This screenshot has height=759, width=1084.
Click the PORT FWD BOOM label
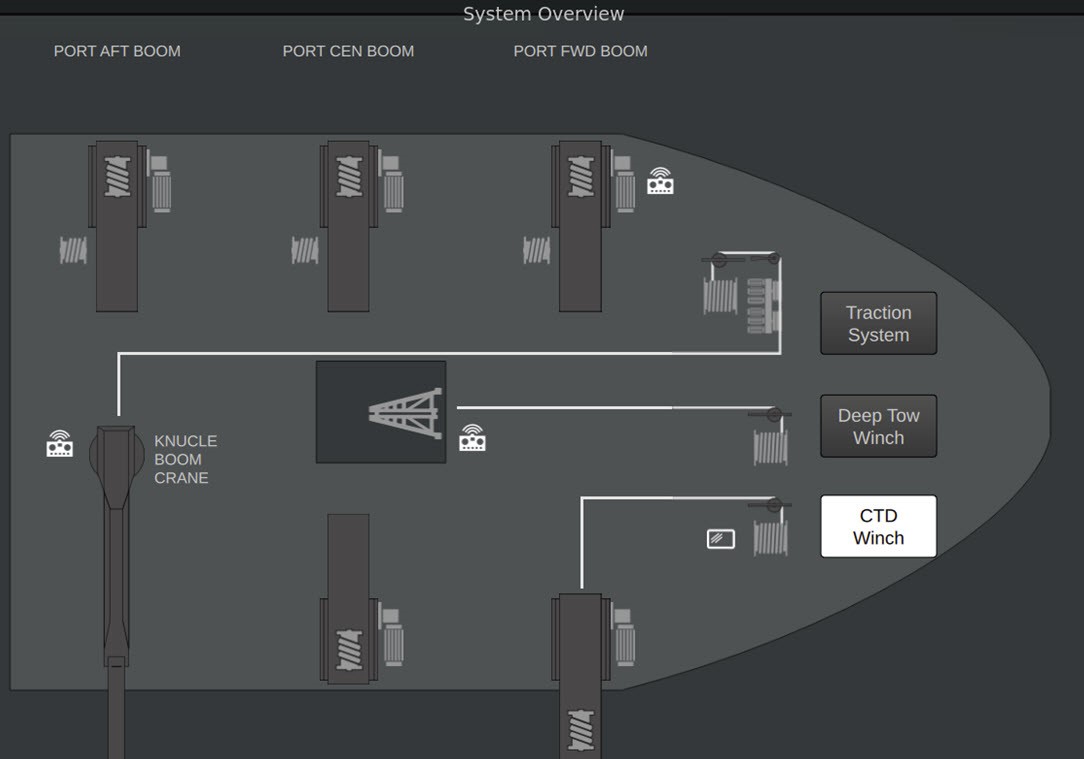(580, 51)
